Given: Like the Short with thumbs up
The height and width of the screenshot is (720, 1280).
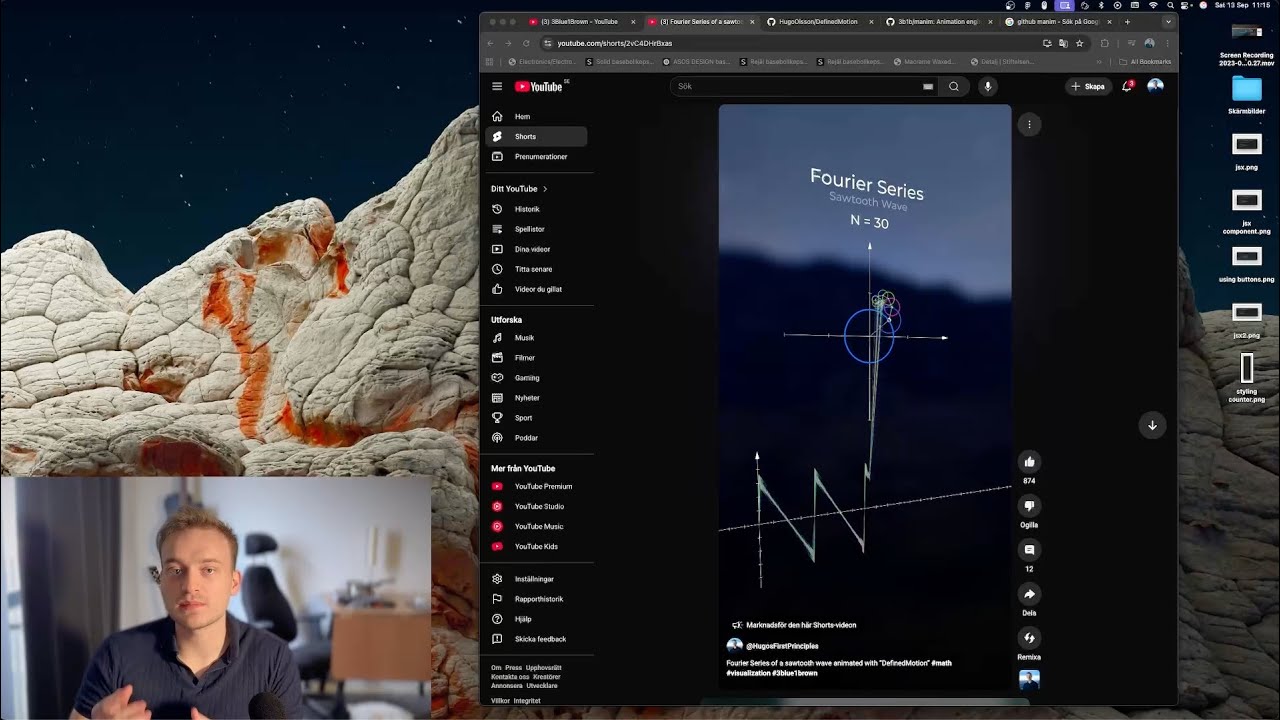Looking at the screenshot, I should coord(1029,461).
